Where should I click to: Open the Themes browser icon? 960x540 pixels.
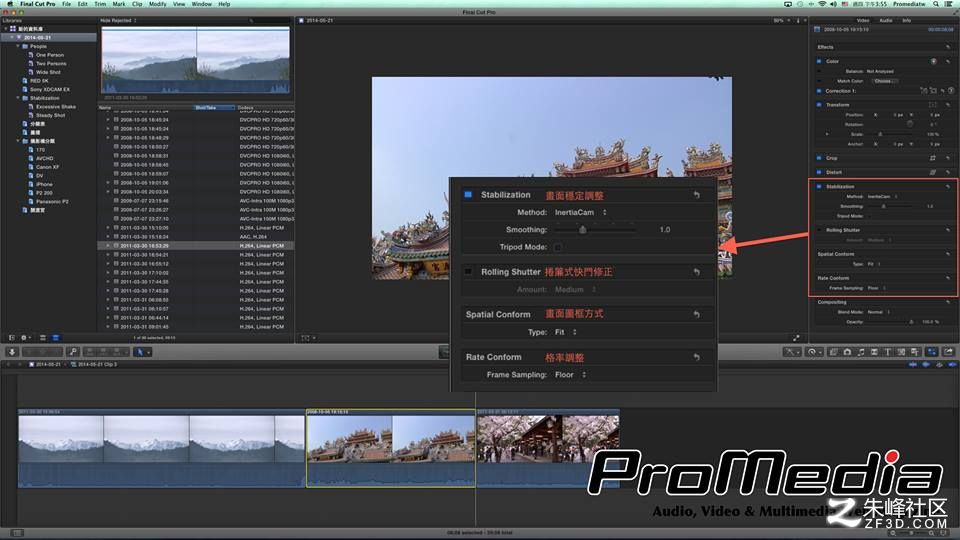point(915,352)
